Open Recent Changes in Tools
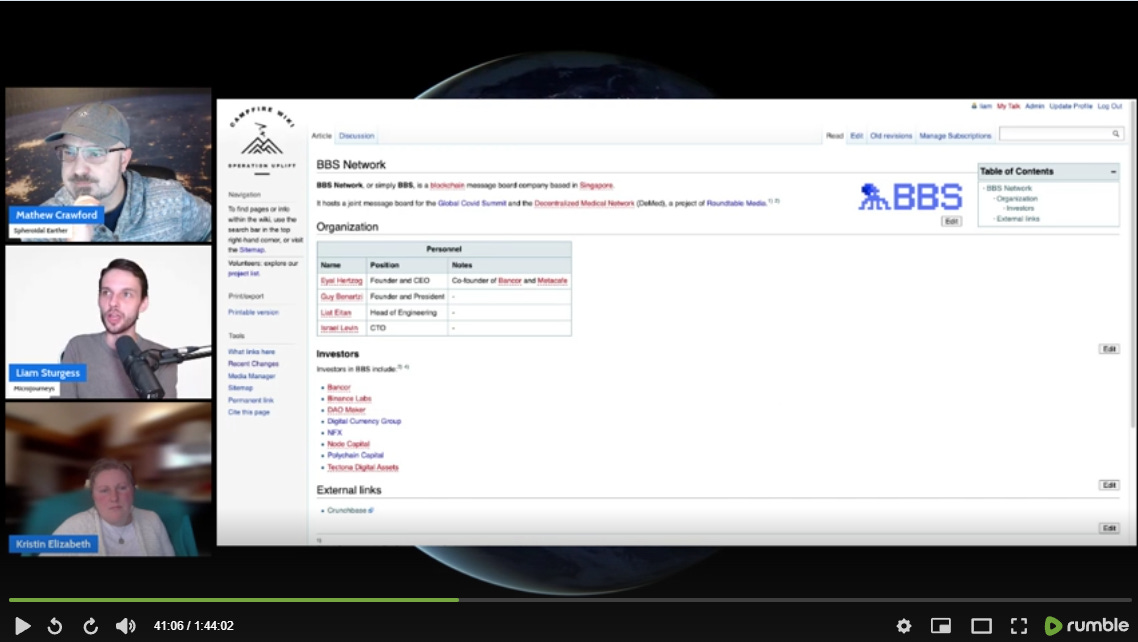Viewport: 1138px width, 642px height. (x=253, y=363)
